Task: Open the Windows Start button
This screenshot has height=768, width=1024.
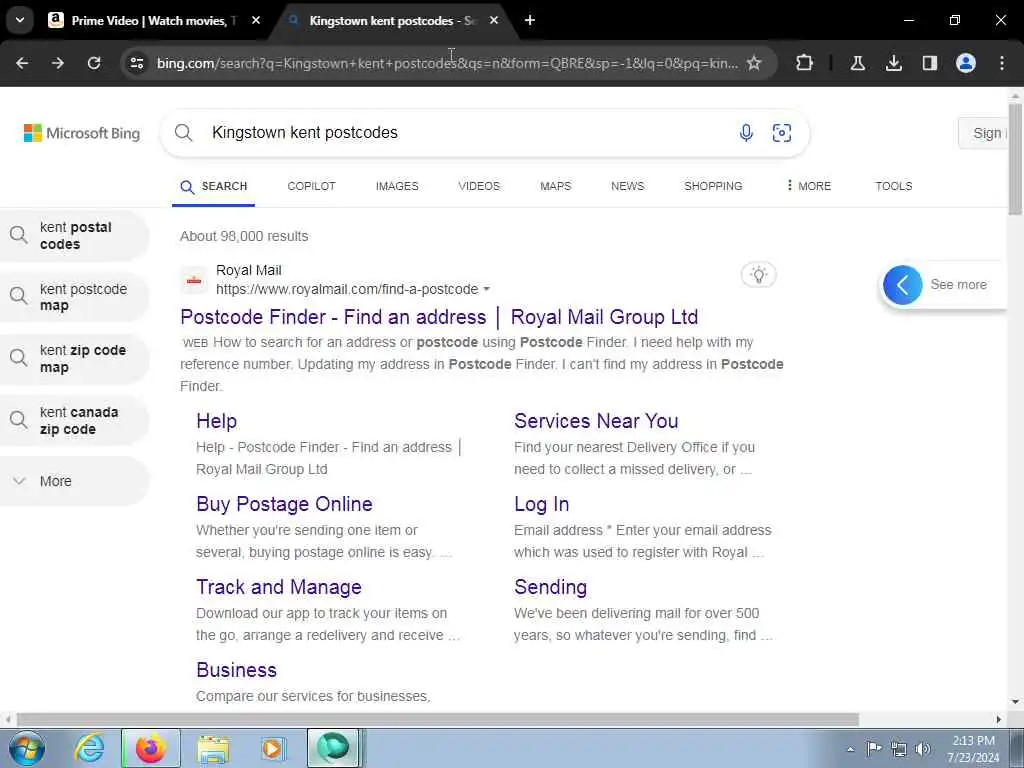Action: click(x=27, y=748)
